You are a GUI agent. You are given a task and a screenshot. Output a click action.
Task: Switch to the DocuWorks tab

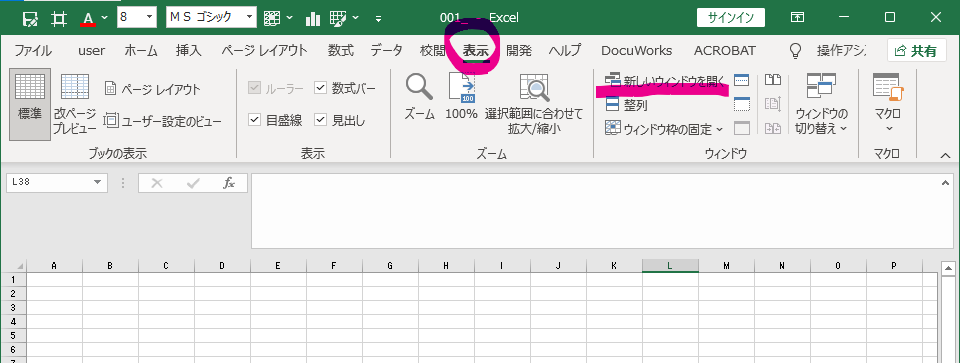coord(636,51)
